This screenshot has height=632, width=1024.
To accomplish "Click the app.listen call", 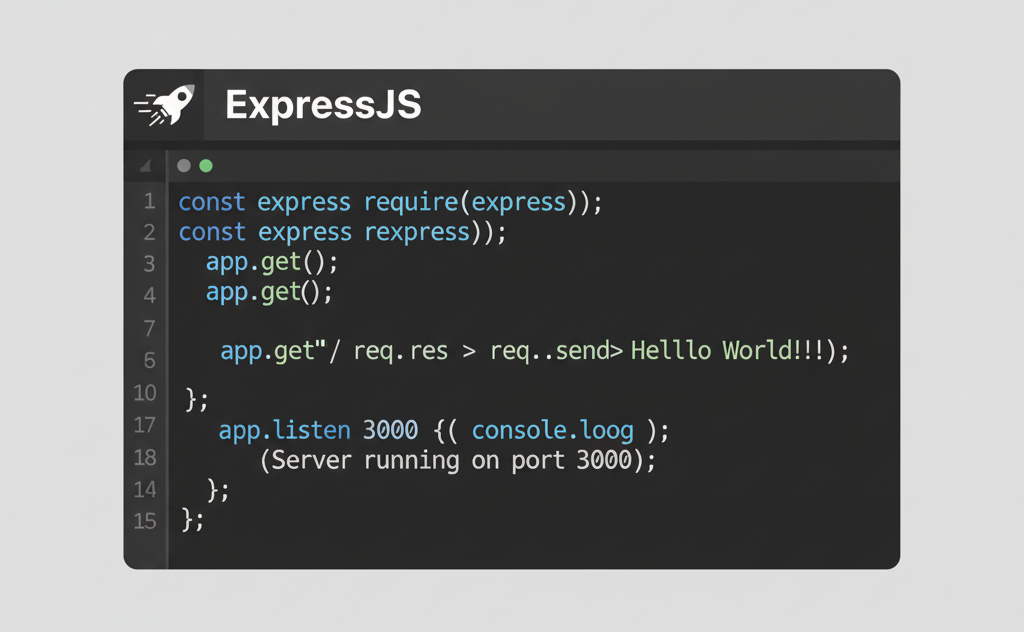I will pos(284,430).
